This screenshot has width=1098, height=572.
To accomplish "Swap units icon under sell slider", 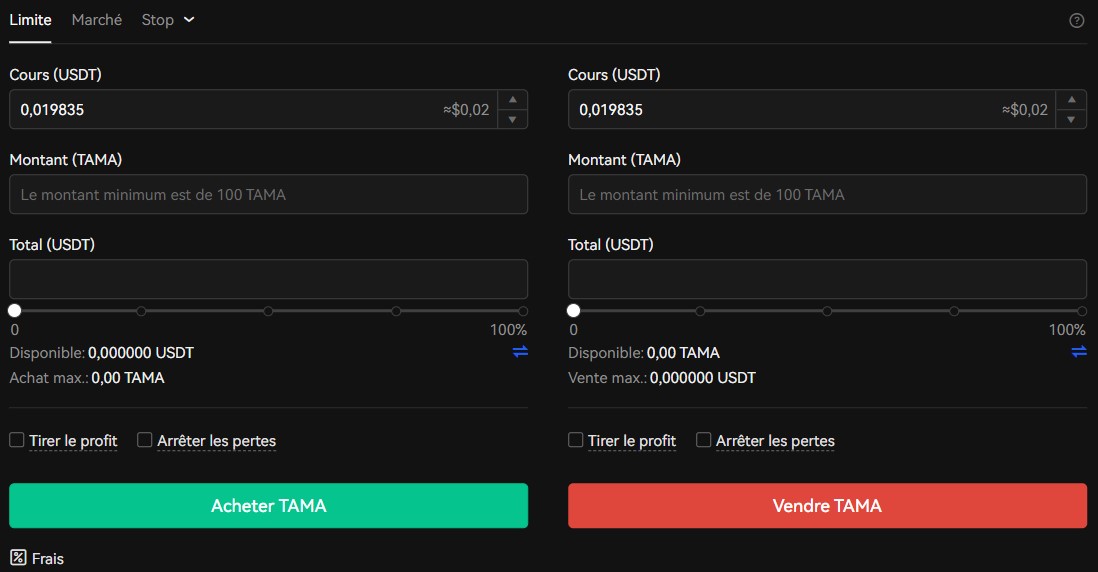I will coord(1078,351).
